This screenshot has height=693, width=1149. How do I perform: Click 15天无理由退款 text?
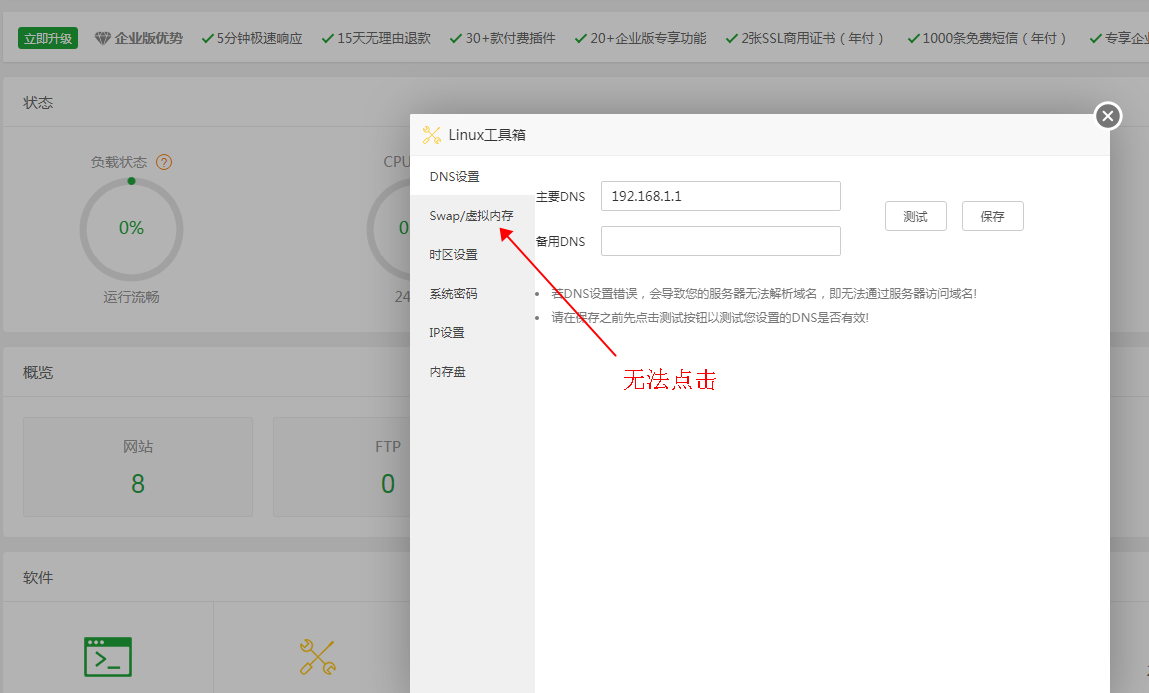[383, 38]
